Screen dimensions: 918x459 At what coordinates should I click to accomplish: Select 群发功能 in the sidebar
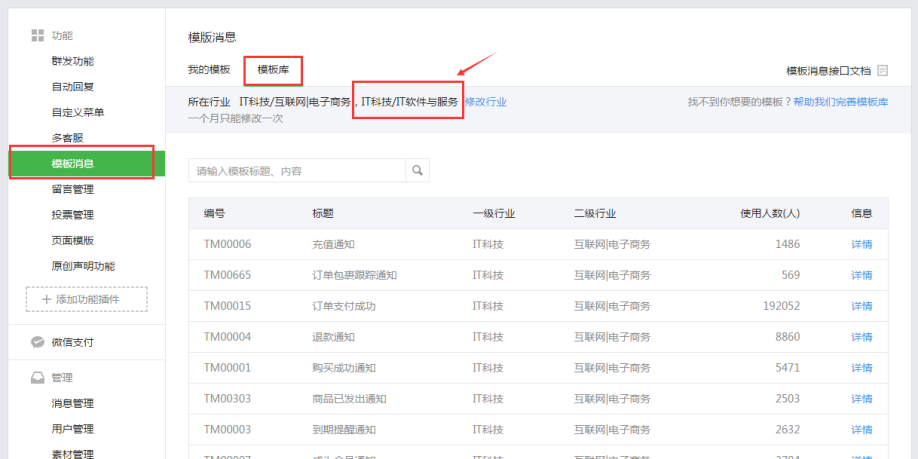(x=72, y=61)
